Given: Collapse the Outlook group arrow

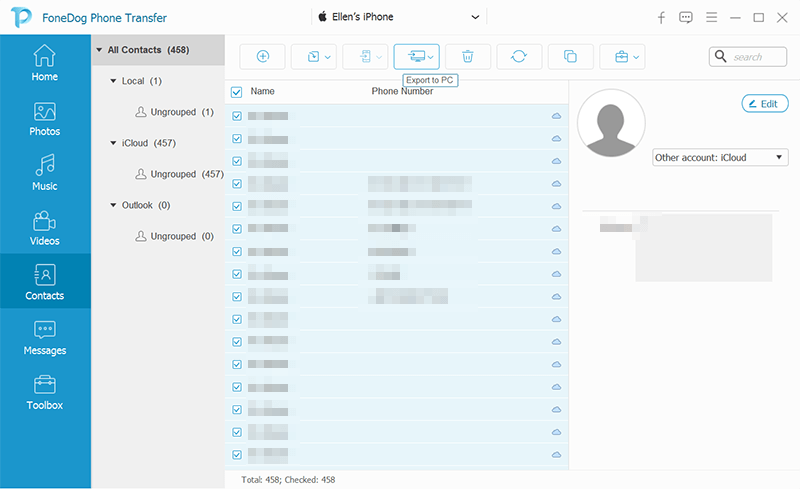Looking at the screenshot, I should point(113,205).
